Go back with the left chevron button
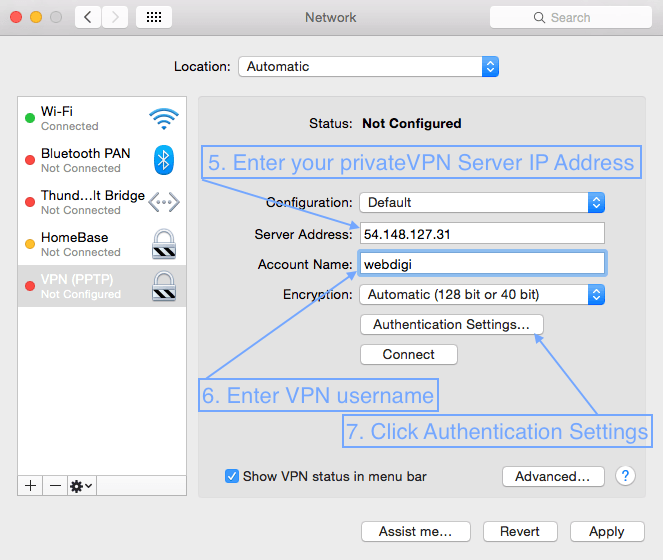The width and height of the screenshot is (663, 560). click(88, 17)
